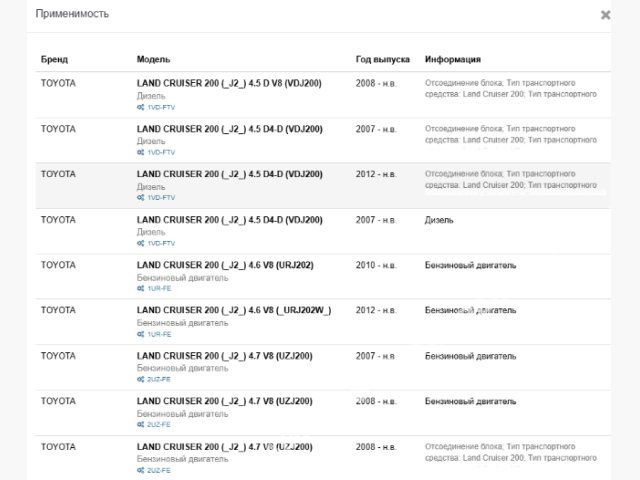Click the Информация column header

pos(452,59)
